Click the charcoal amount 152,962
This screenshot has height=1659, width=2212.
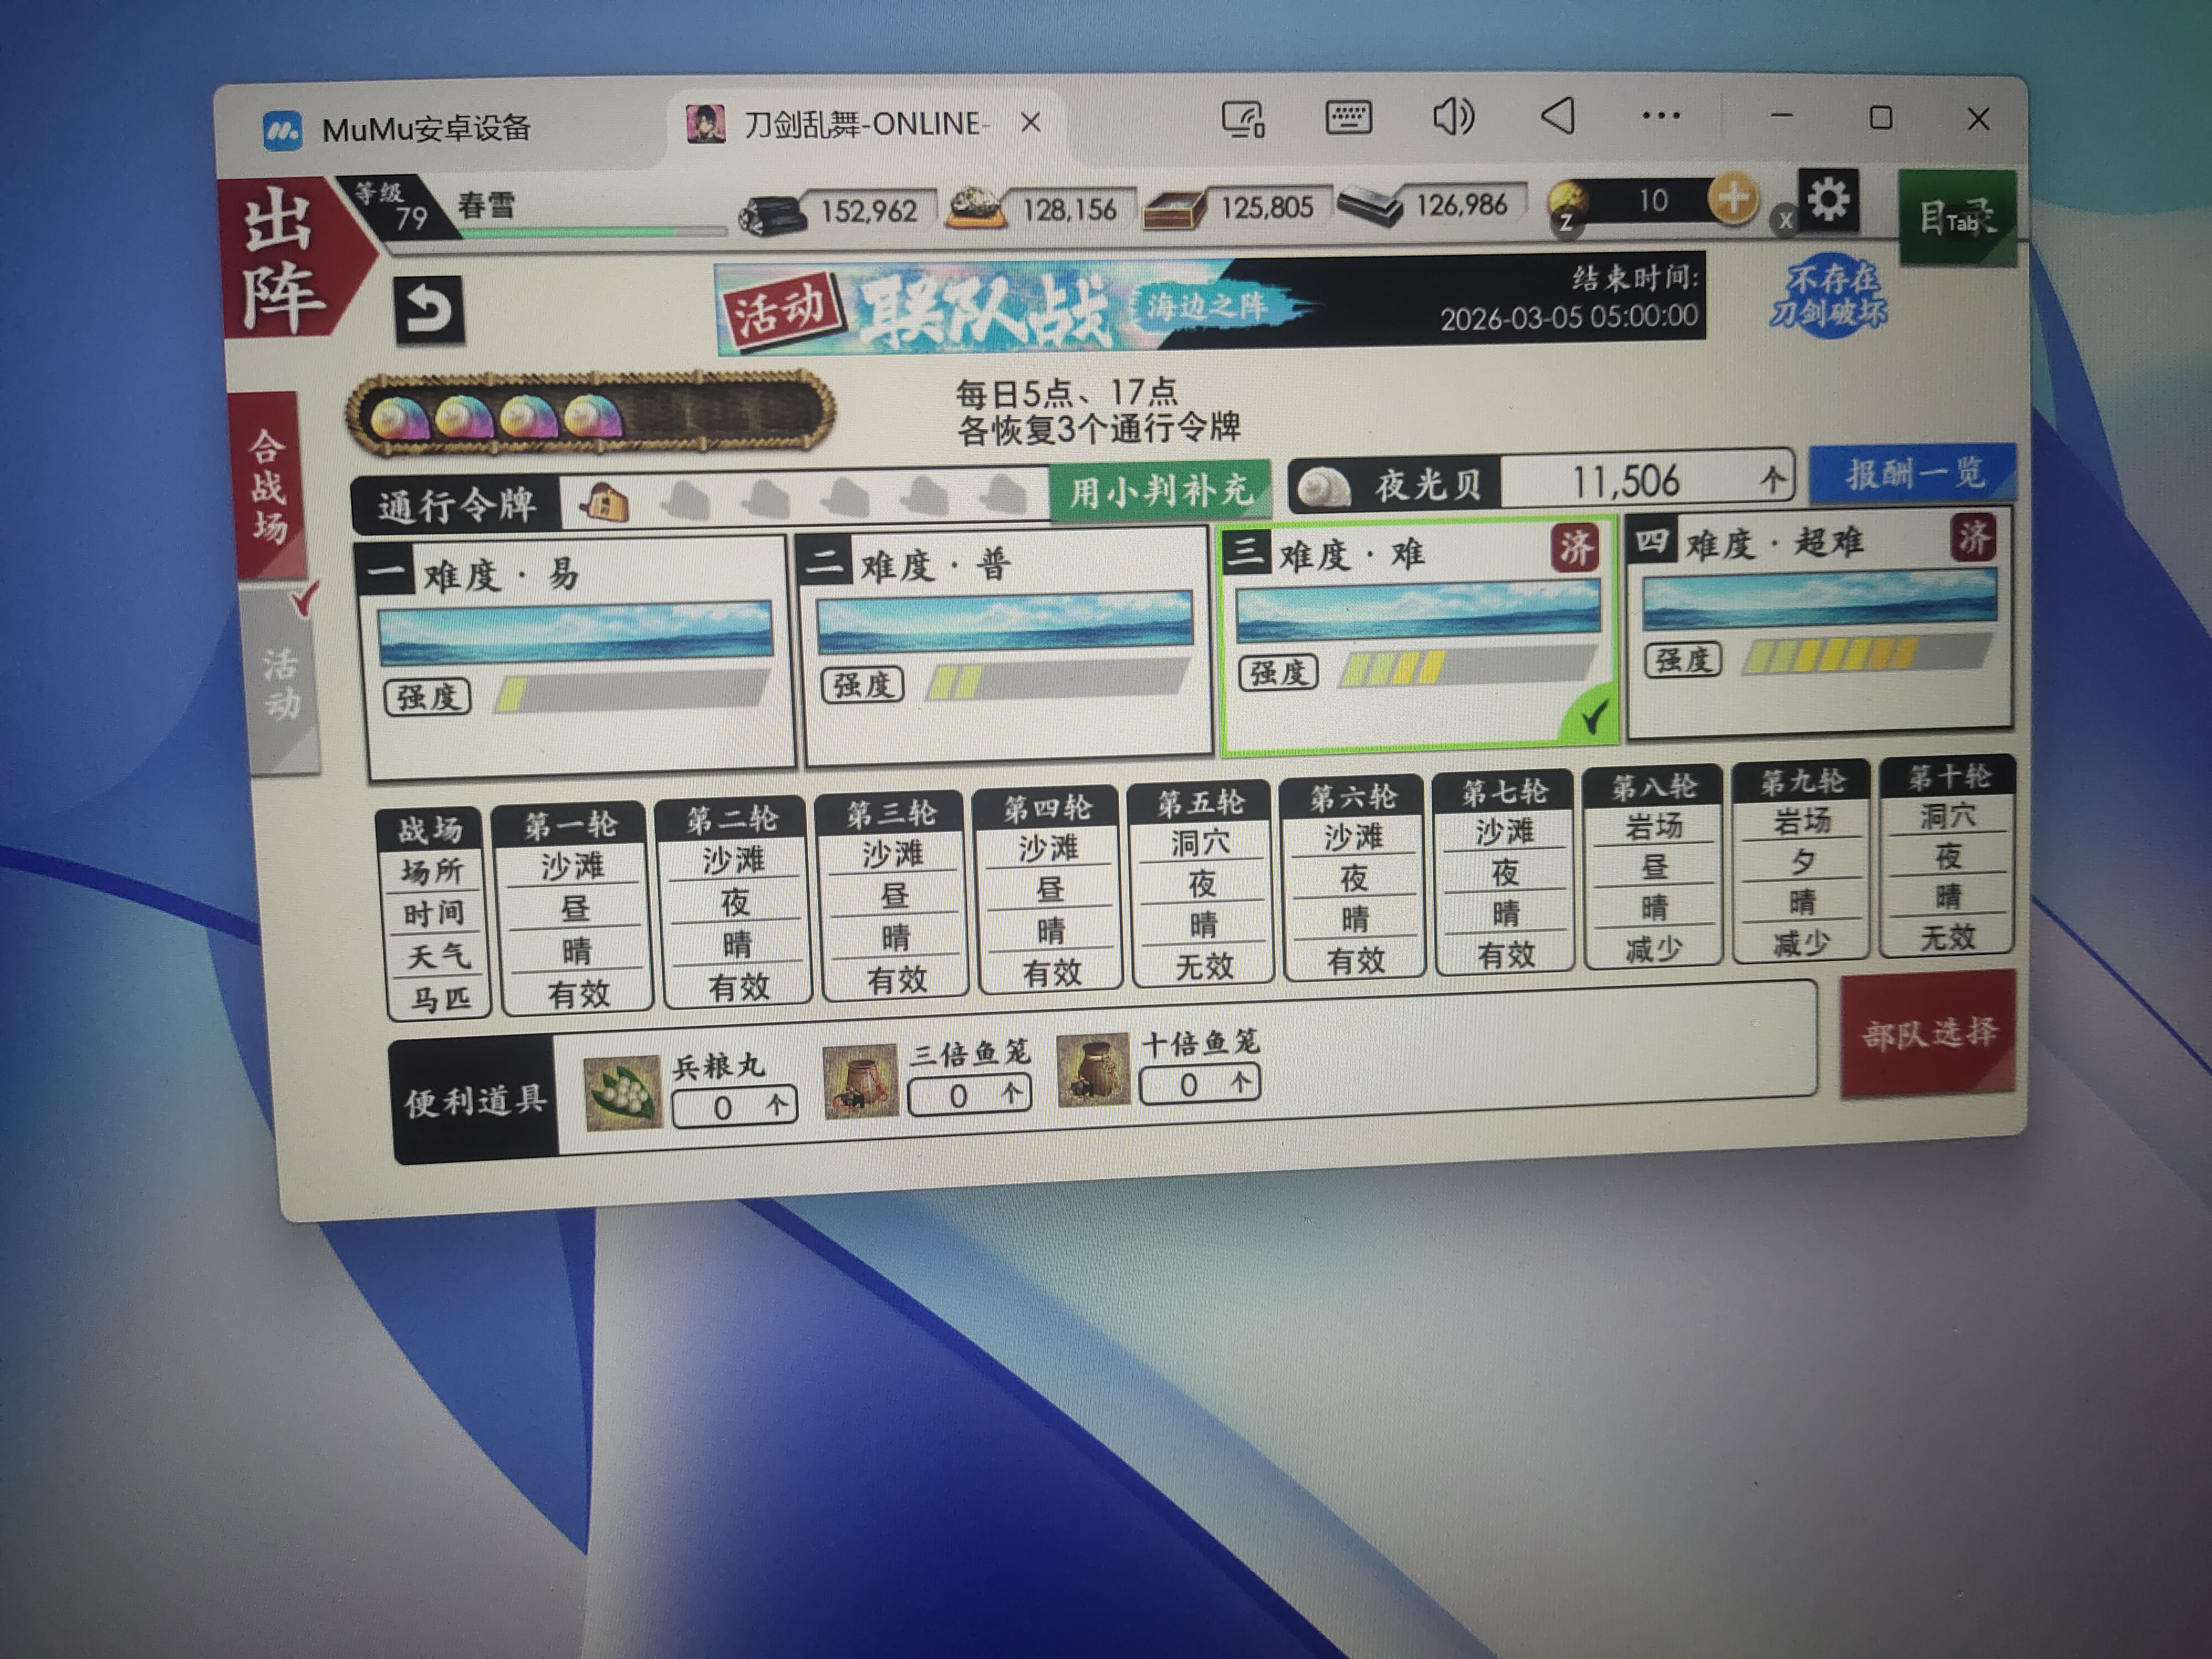(868, 211)
